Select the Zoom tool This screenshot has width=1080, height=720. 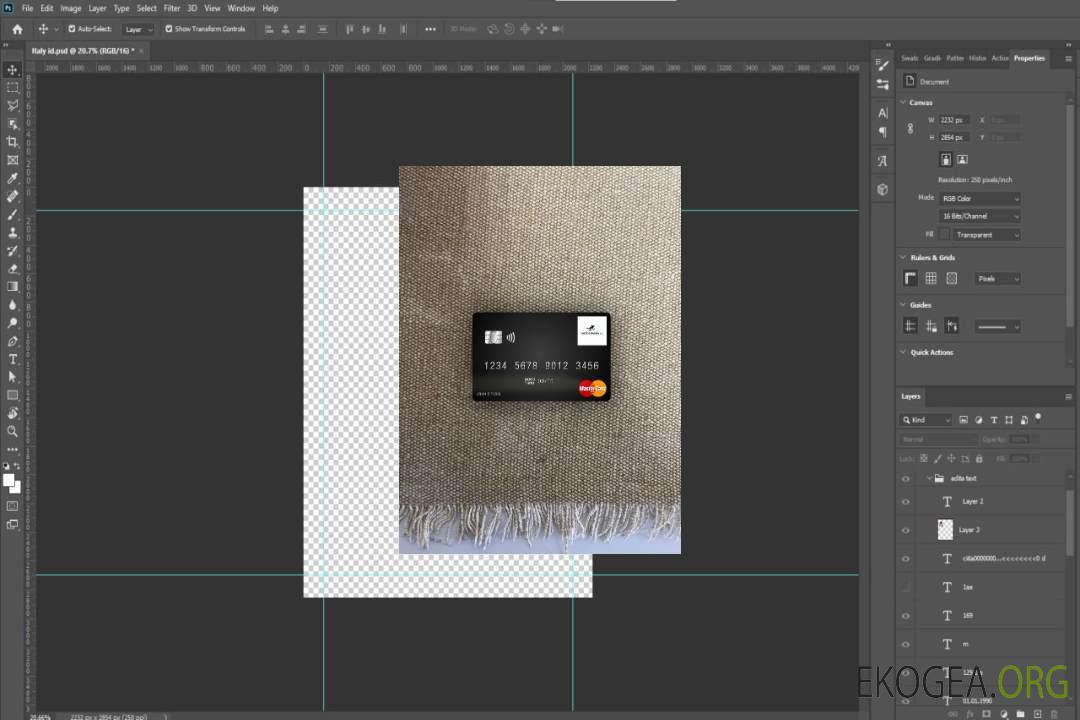12,431
